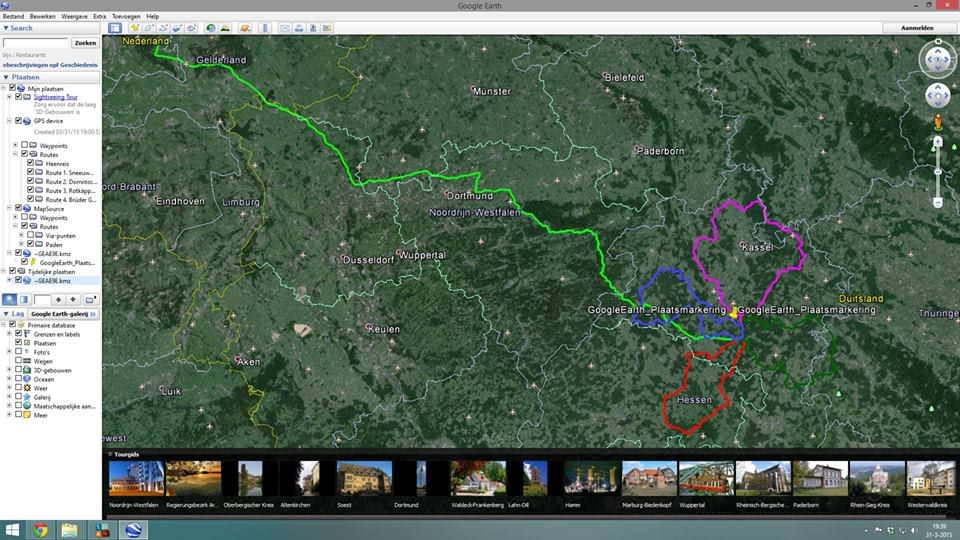Expand the Sightseeing Tour tree node
Viewport: 960px width, 540px height.
pyautogui.click(x=9, y=97)
